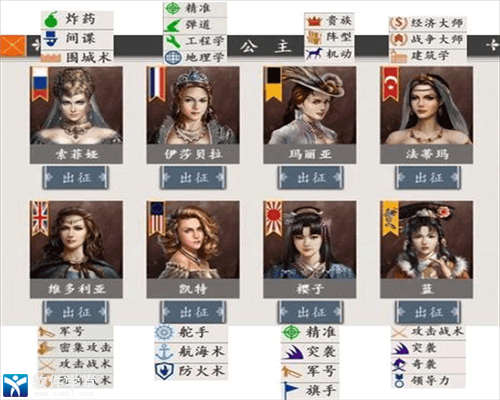Select the portrait of princess 樱子

point(310,240)
